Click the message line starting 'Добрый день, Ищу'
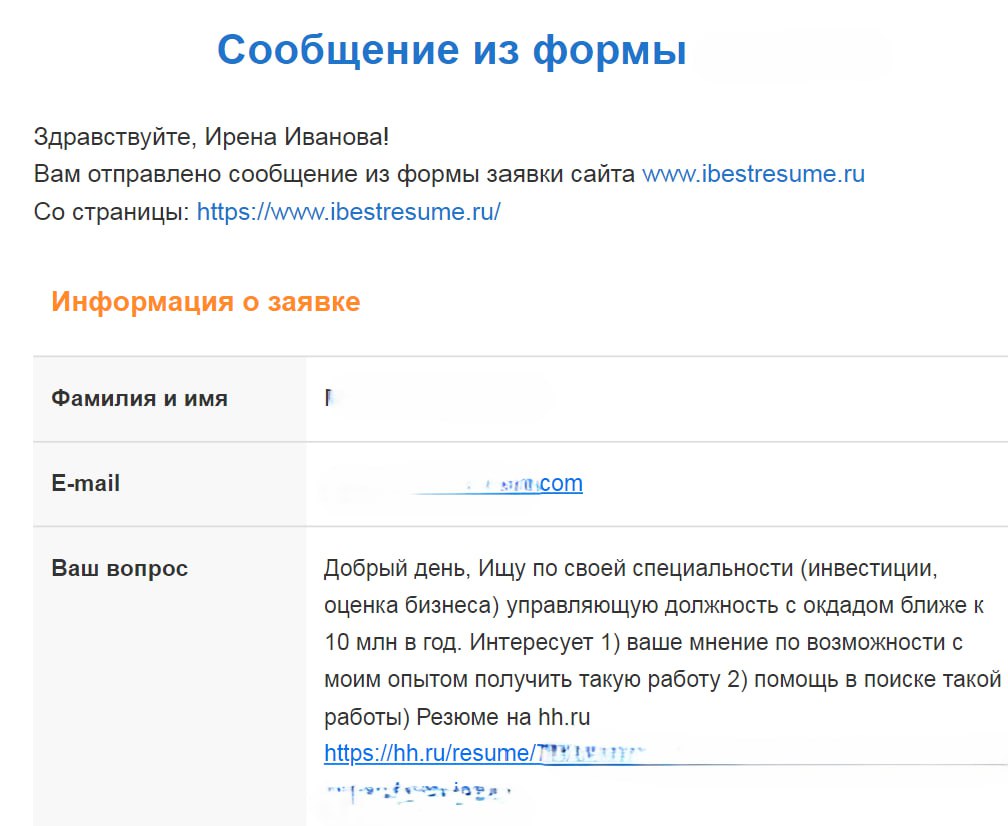This screenshot has width=1008, height=826. (631, 568)
